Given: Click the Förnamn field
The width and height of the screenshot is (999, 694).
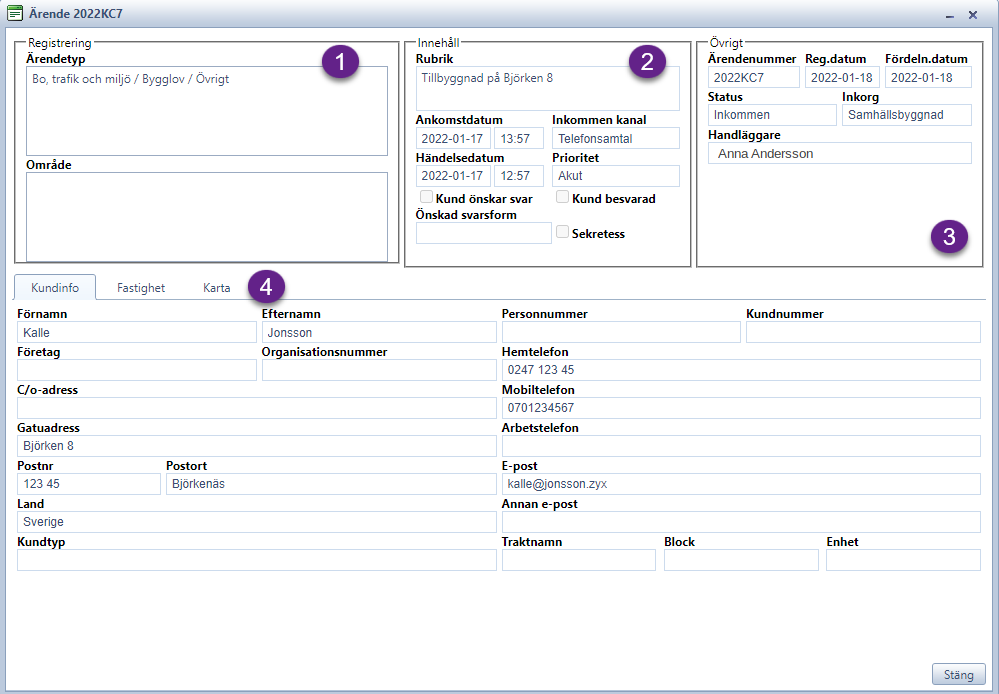Looking at the screenshot, I should (x=137, y=332).
